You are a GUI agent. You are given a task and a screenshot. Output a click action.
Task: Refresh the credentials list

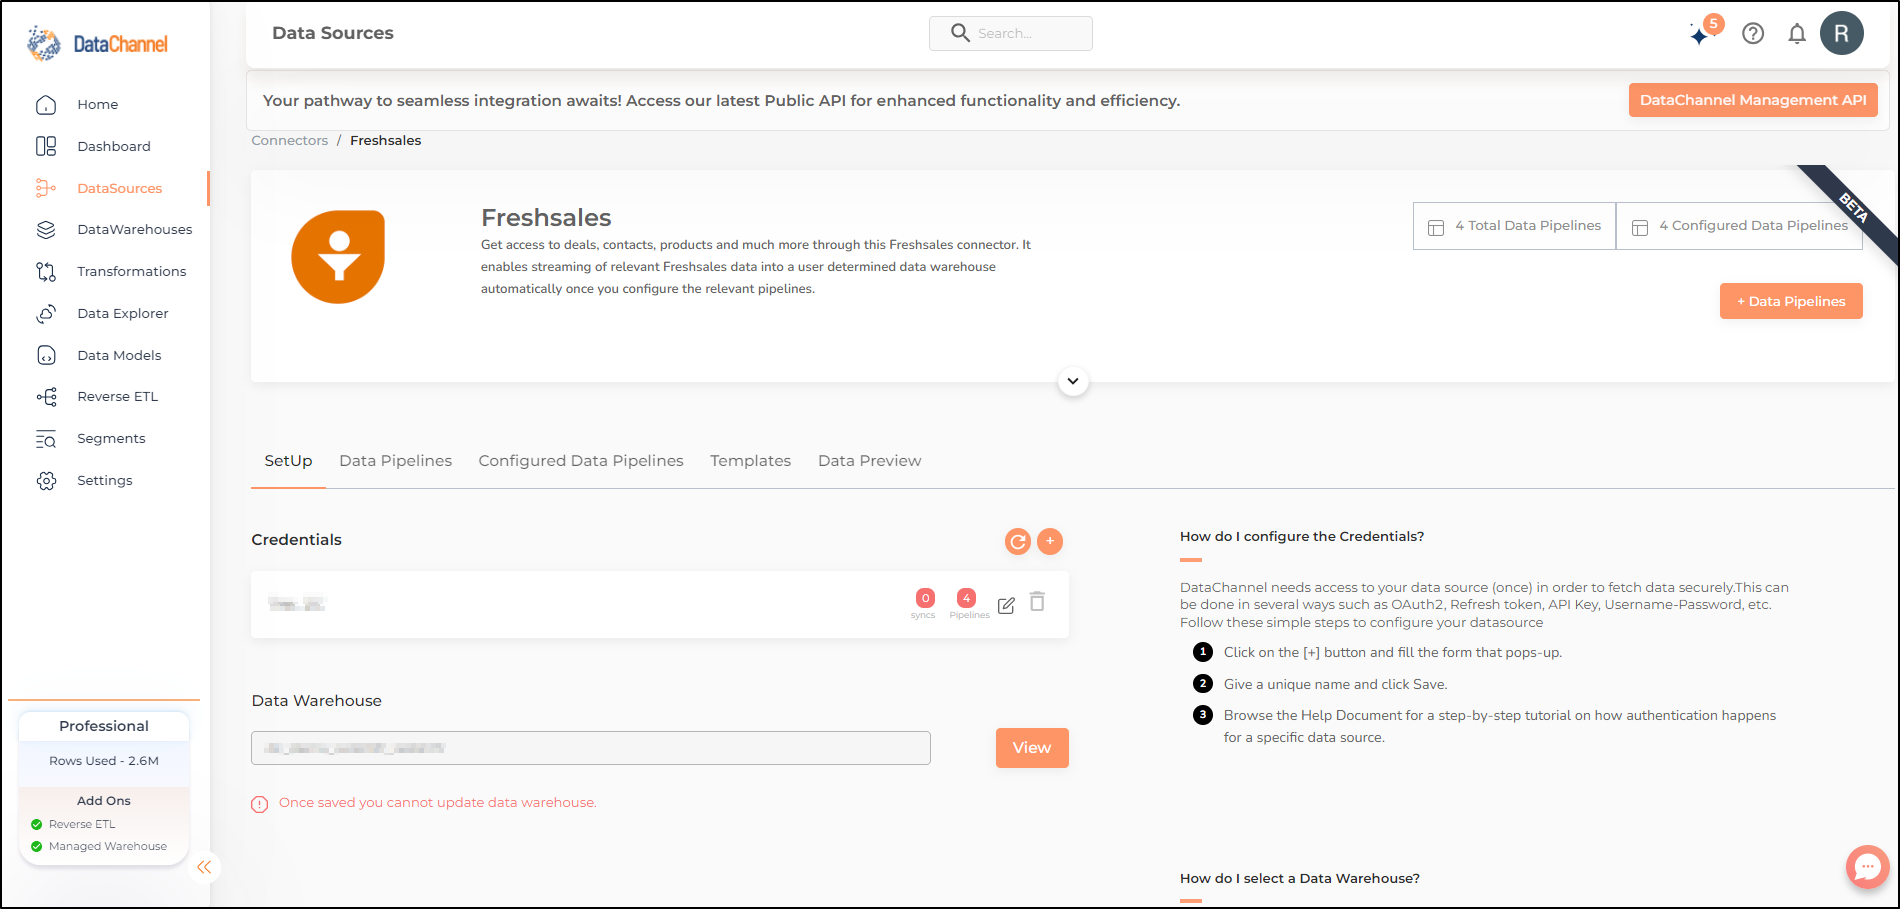pyautogui.click(x=1018, y=541)
